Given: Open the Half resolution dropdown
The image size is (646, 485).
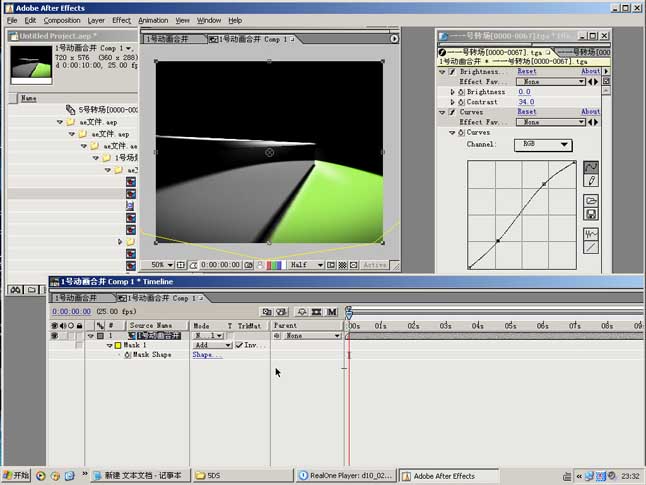Looking at the screenshot, I should (x=307, y=265).
